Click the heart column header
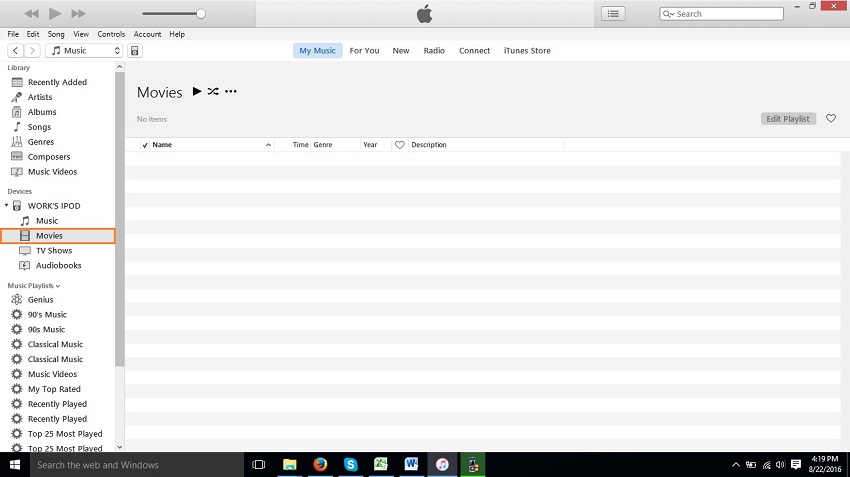The height and width of the screenshot is (477, 850). pyautogui.click(x=399, y=145)
